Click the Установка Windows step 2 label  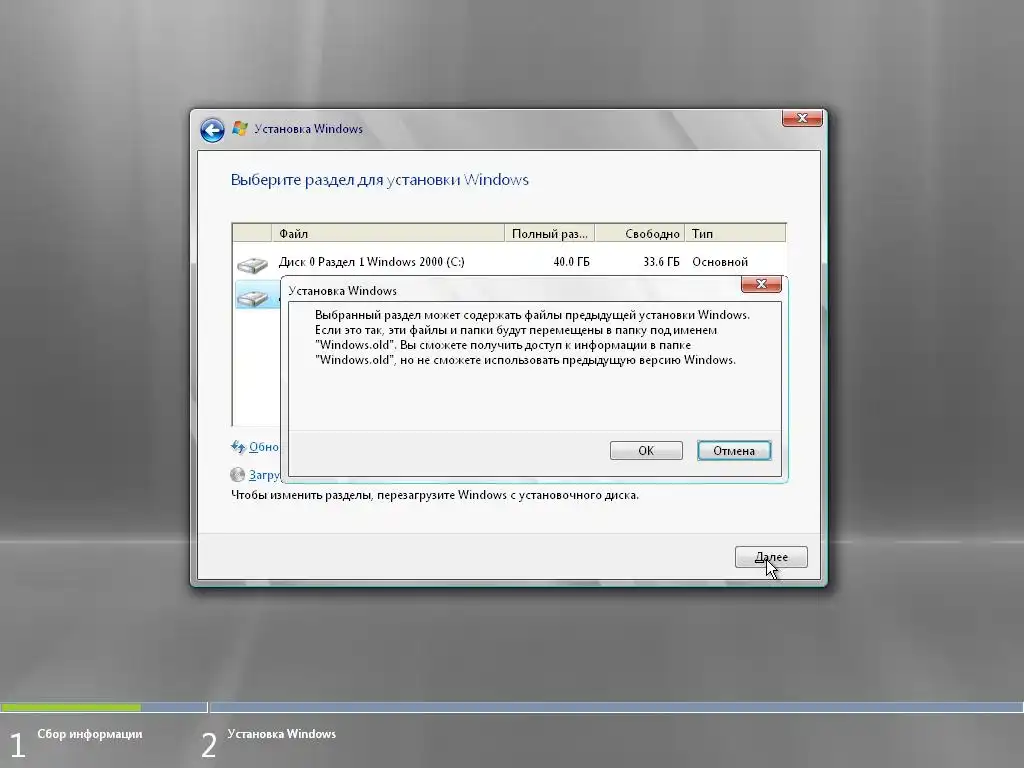click(281, 734)
